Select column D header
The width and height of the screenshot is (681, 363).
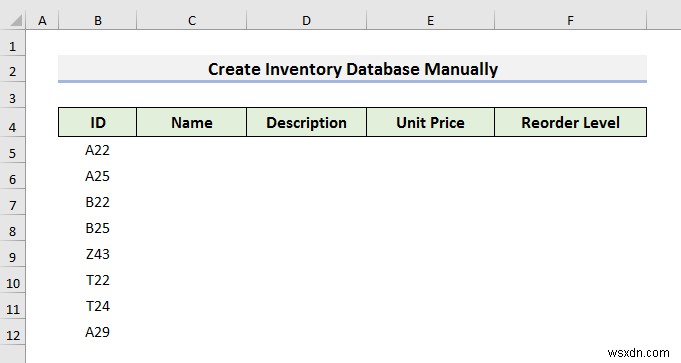[307, 20]
